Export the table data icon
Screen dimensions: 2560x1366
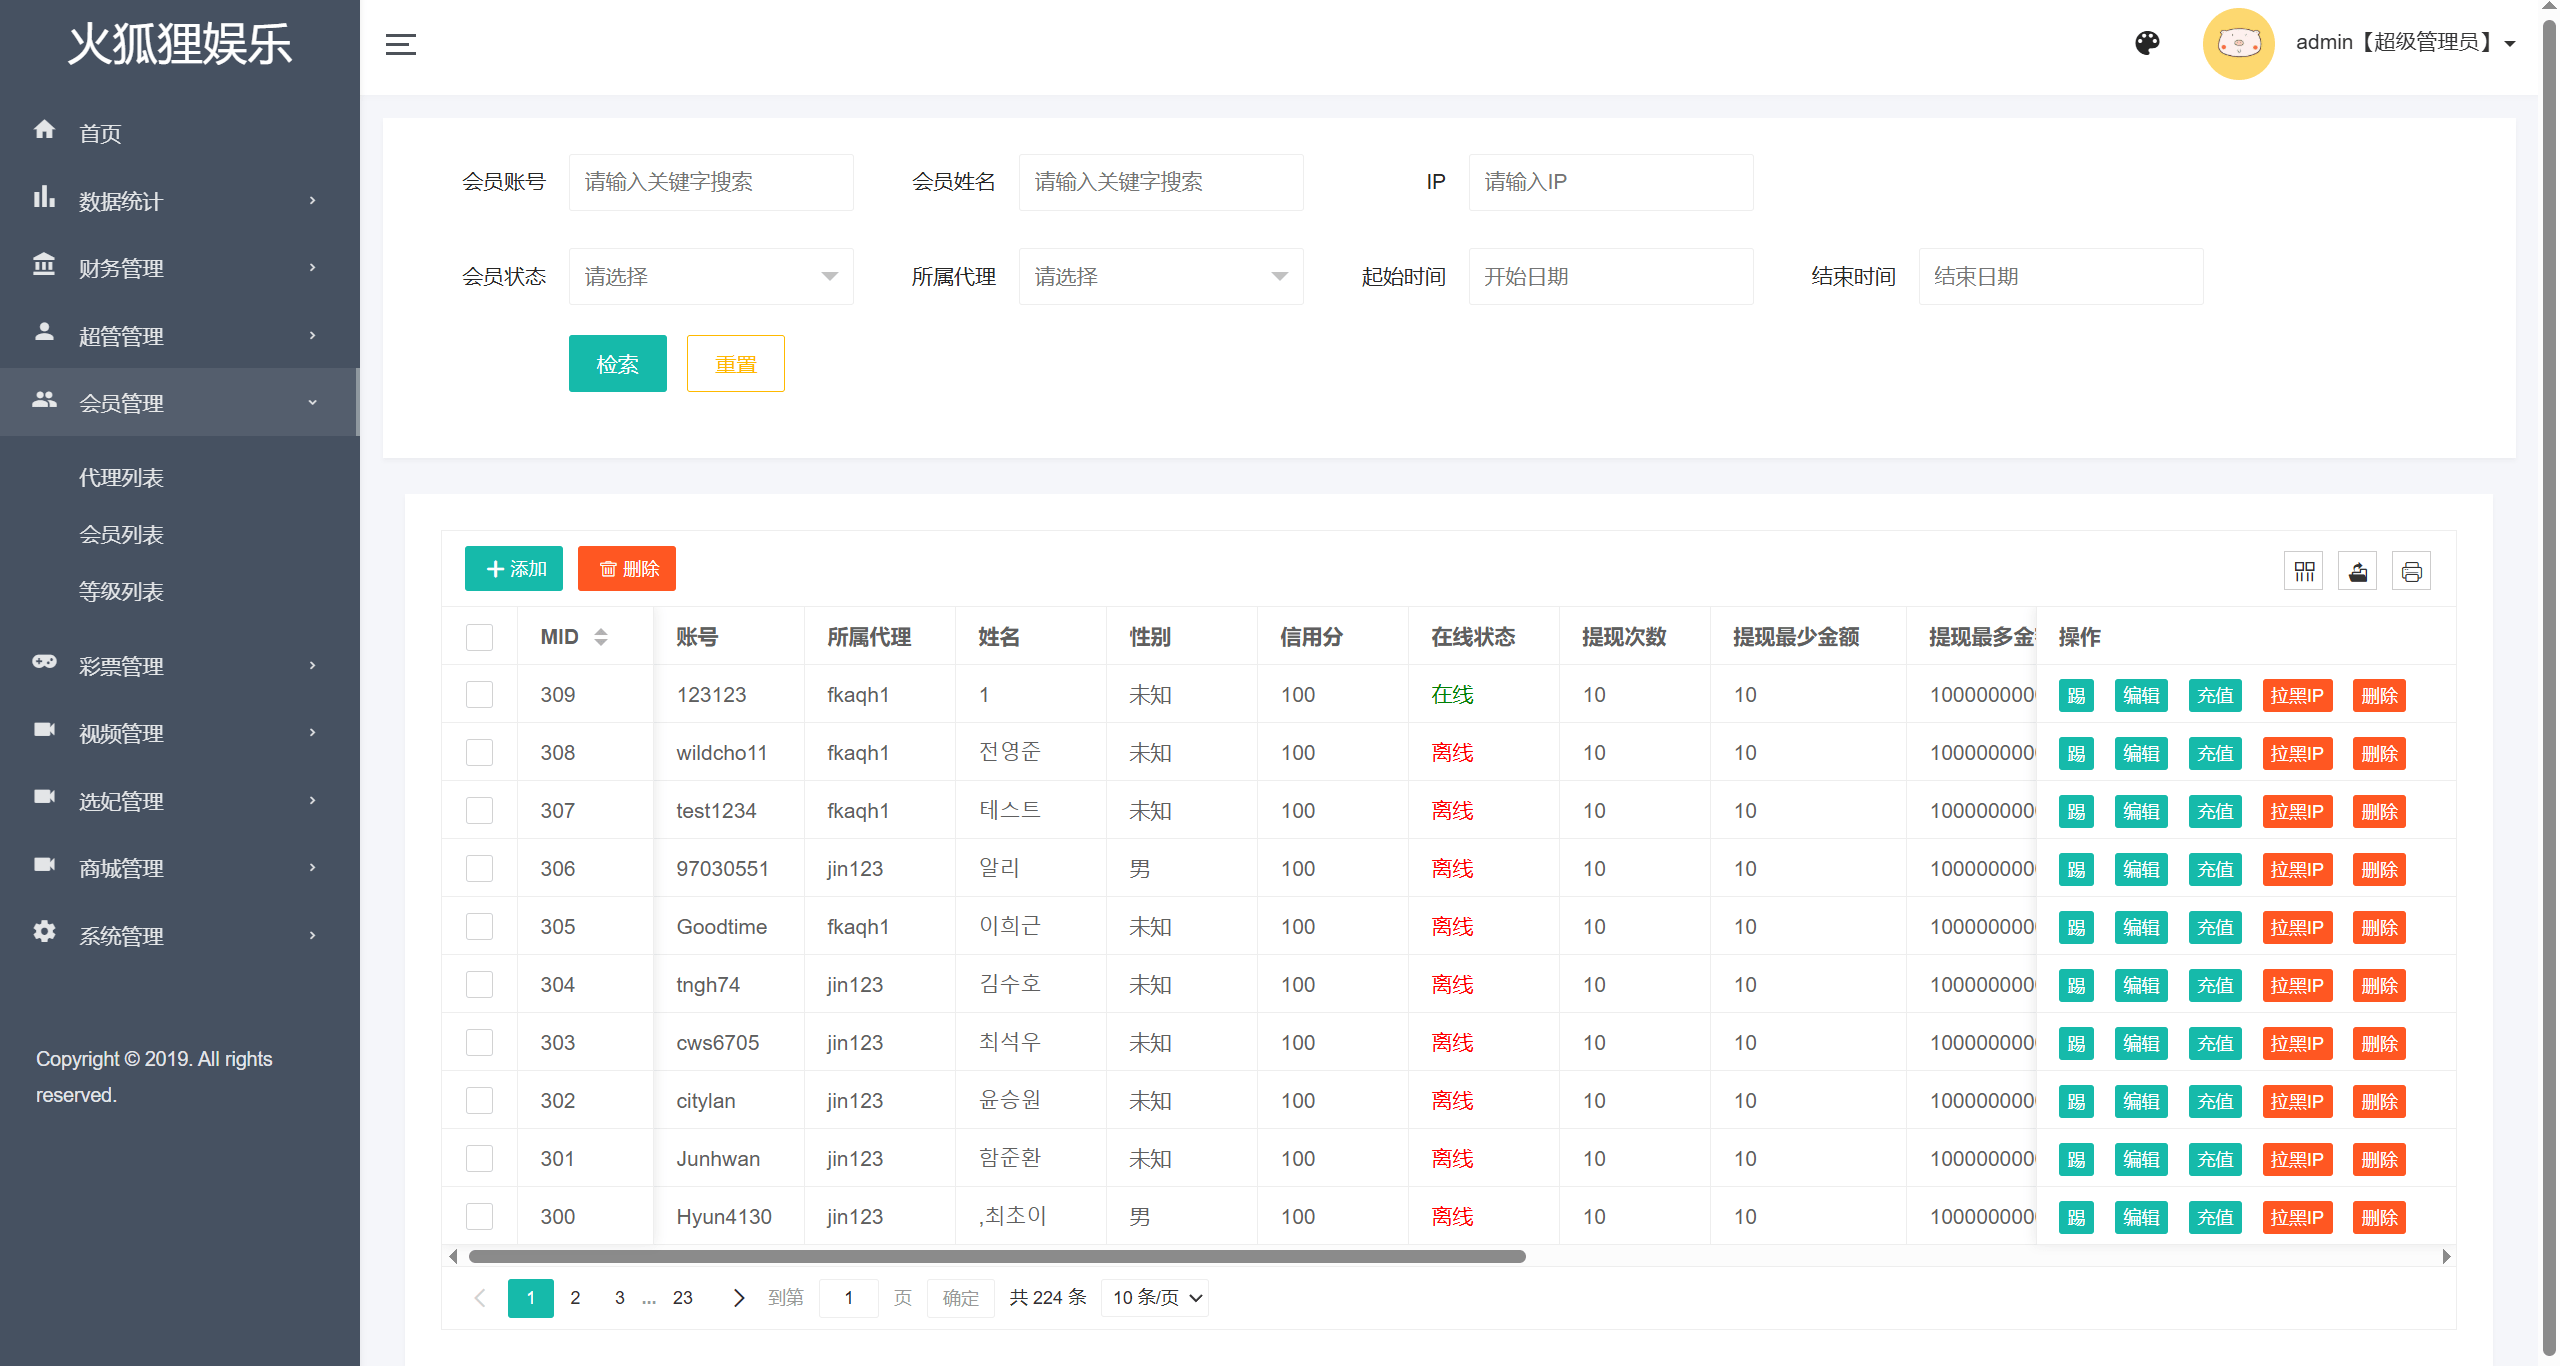(2358, 571)
